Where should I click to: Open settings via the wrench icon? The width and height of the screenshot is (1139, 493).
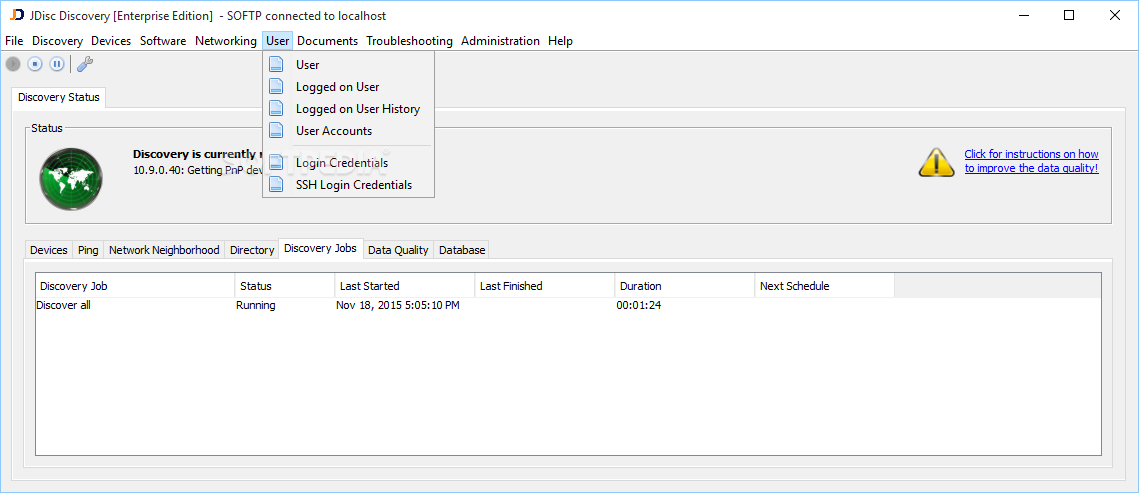pyautogui.click(x=85, y=64)
